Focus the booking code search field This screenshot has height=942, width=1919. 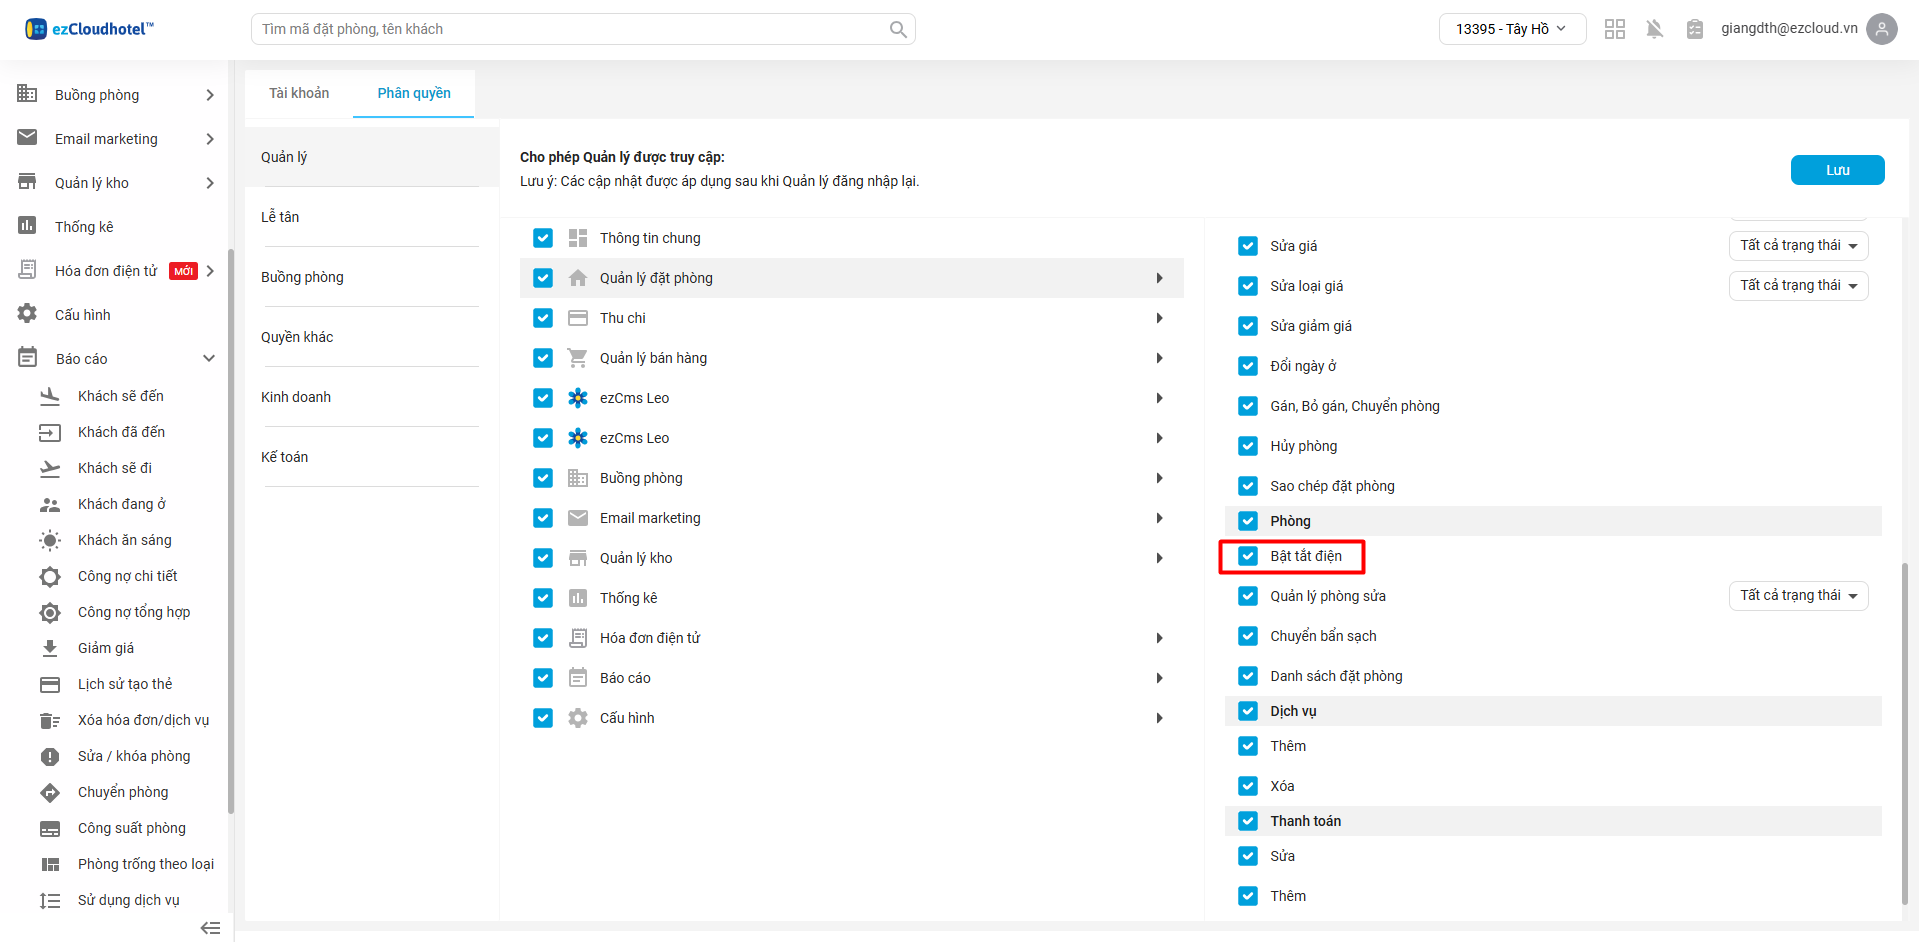pyautogui.click(x=570, y=29)
